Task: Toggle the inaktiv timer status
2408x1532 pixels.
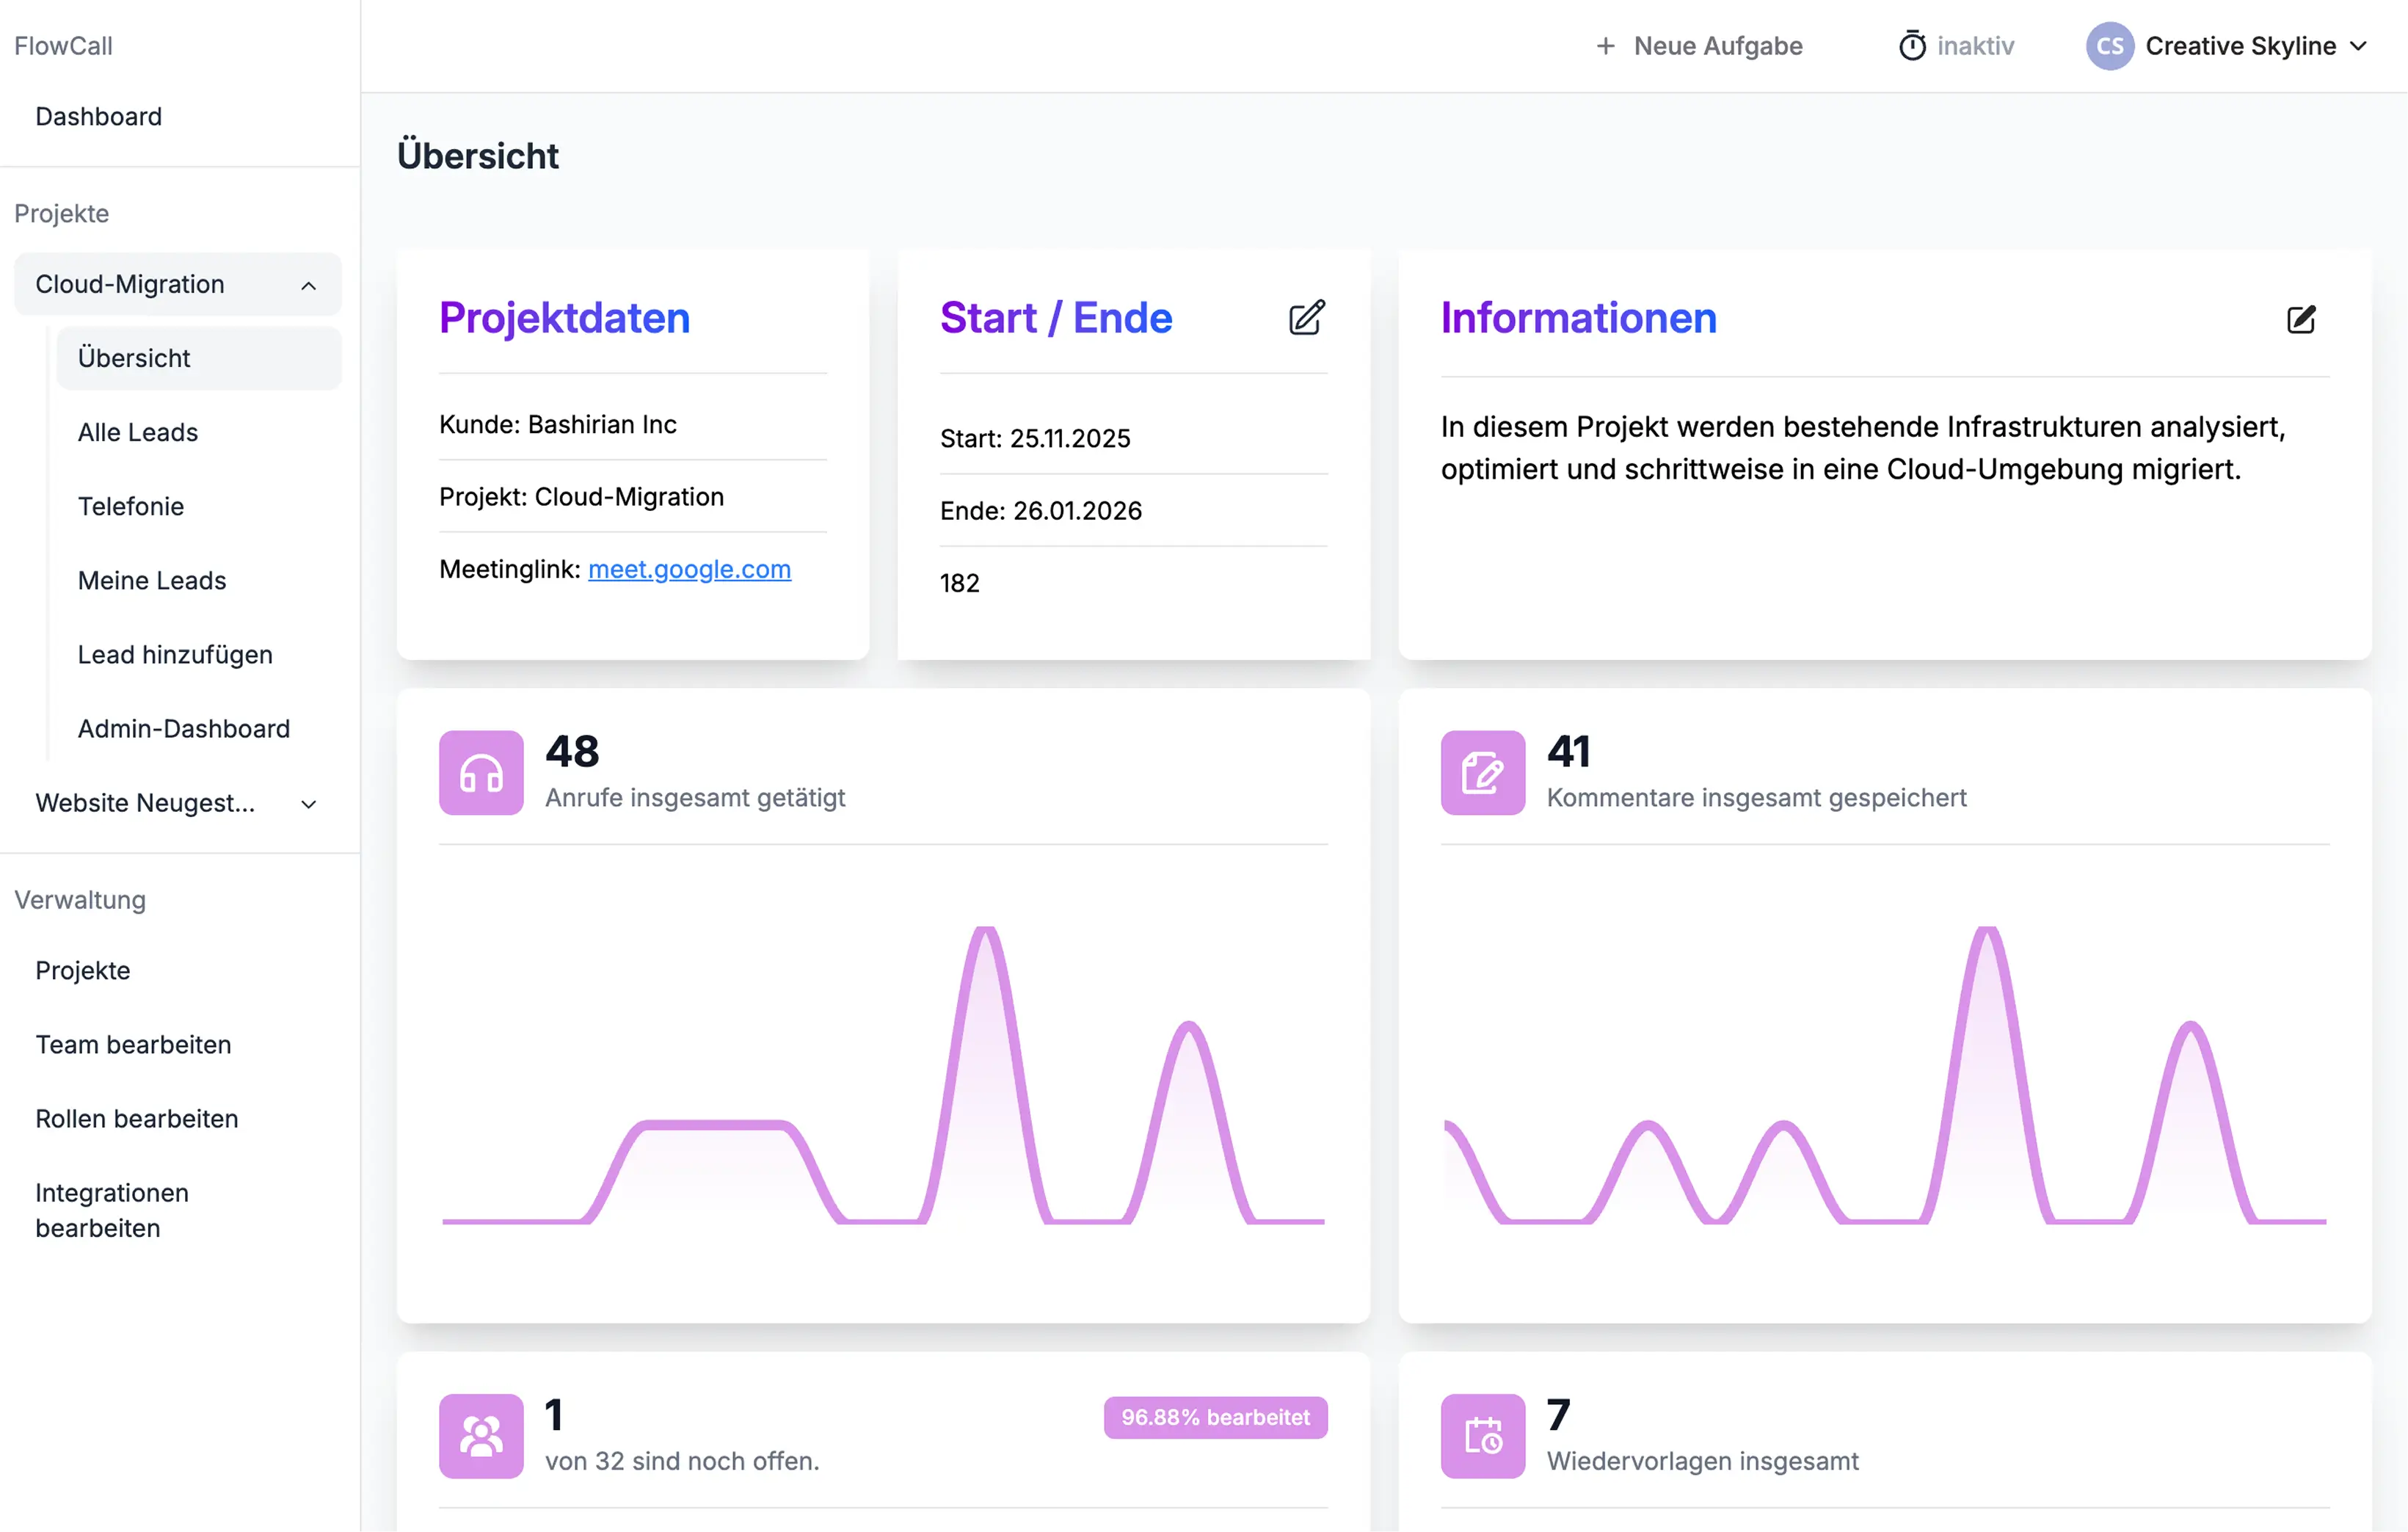Action: coord(1974,46)
